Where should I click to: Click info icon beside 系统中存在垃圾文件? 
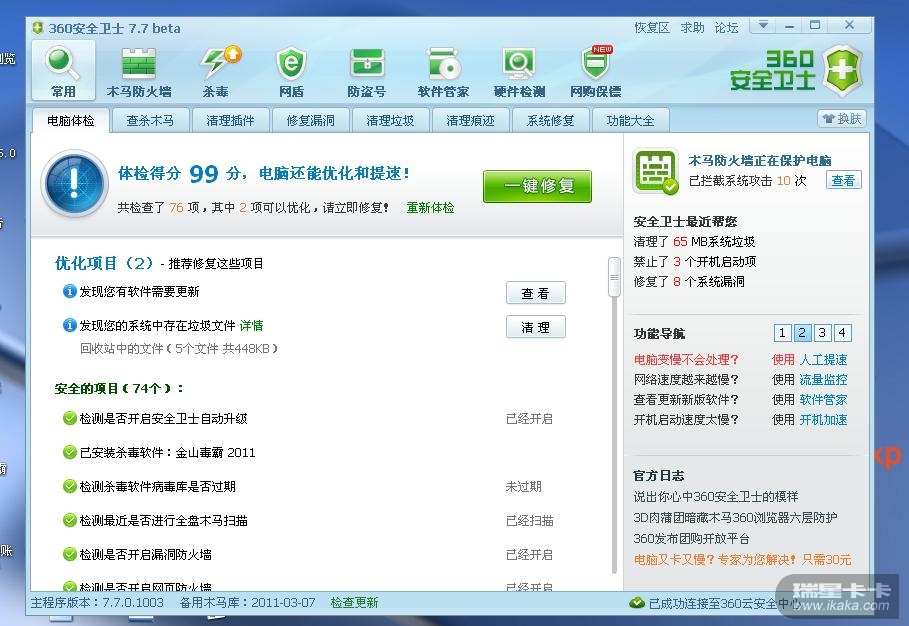69,325
